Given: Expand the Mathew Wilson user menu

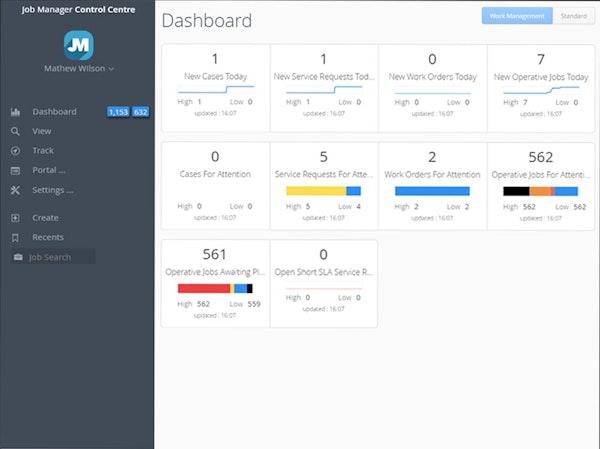Looking at the screenshot, I should 78,69.
